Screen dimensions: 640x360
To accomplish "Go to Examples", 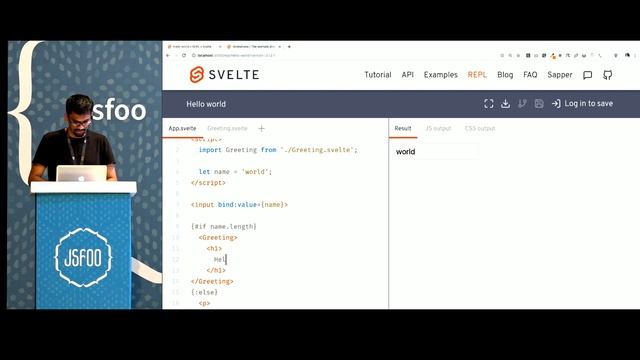I will 440,75.
